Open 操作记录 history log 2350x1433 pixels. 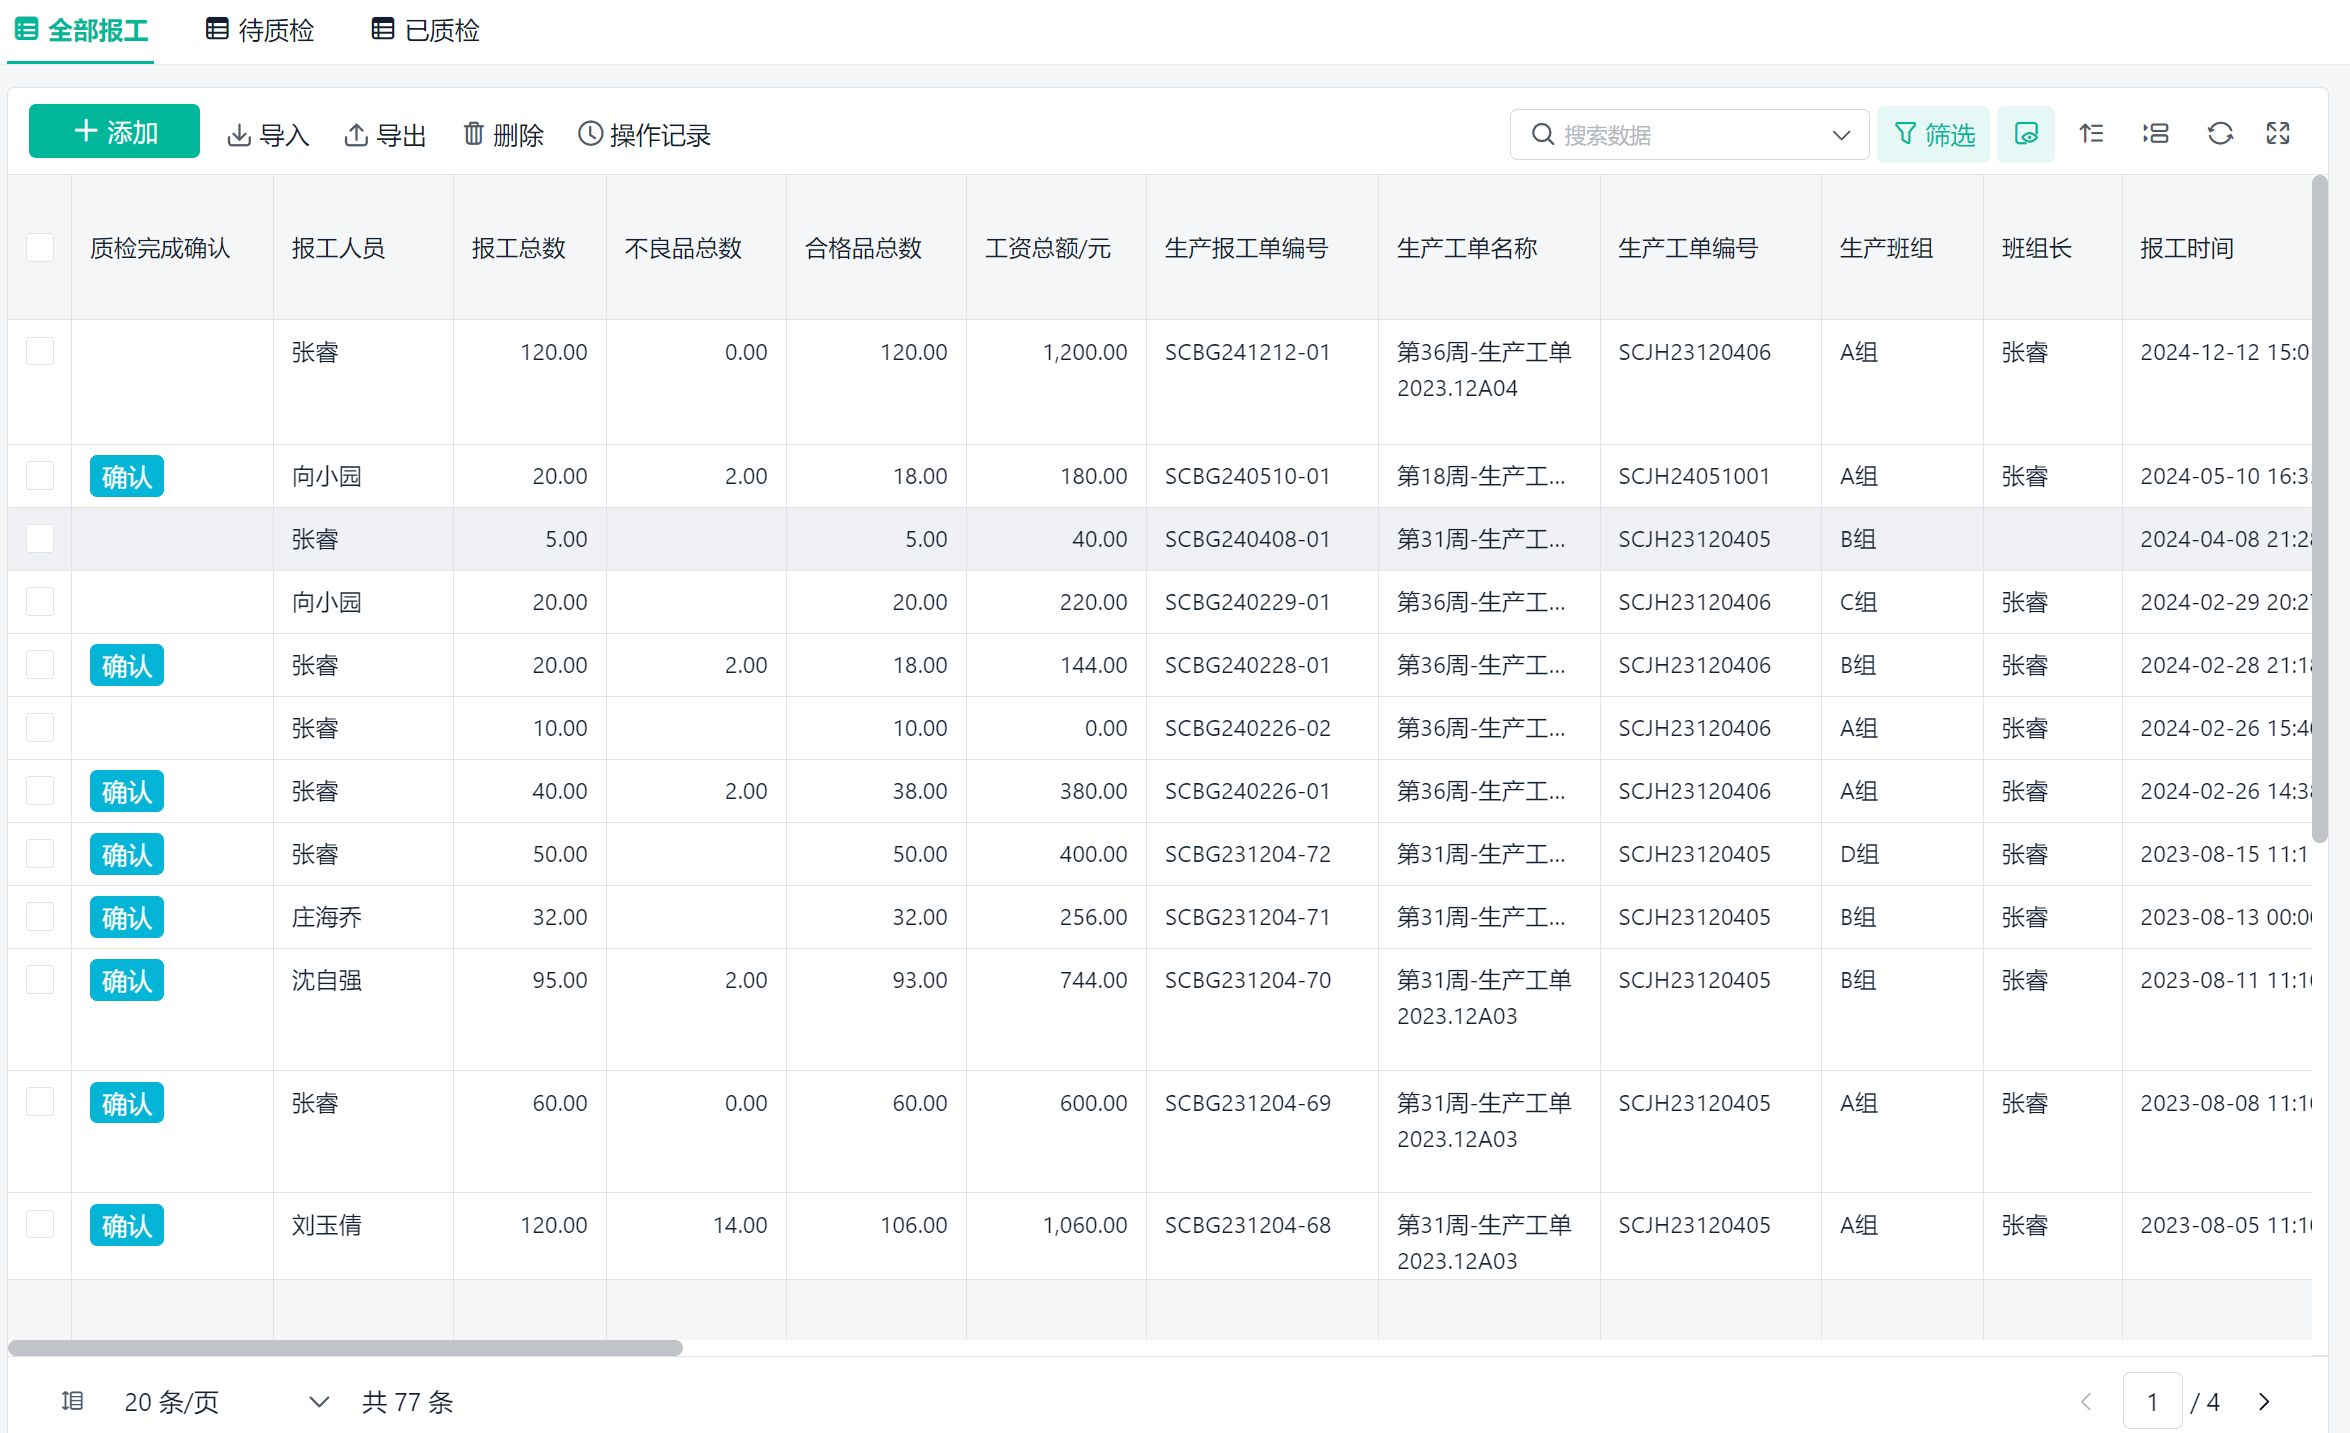tap(645, 135)
